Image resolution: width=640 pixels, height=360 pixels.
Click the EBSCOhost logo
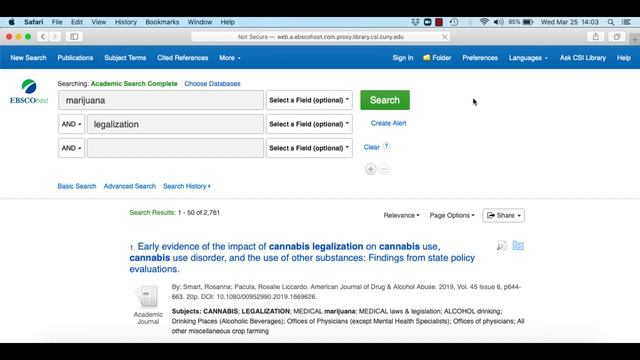point(29,91)
